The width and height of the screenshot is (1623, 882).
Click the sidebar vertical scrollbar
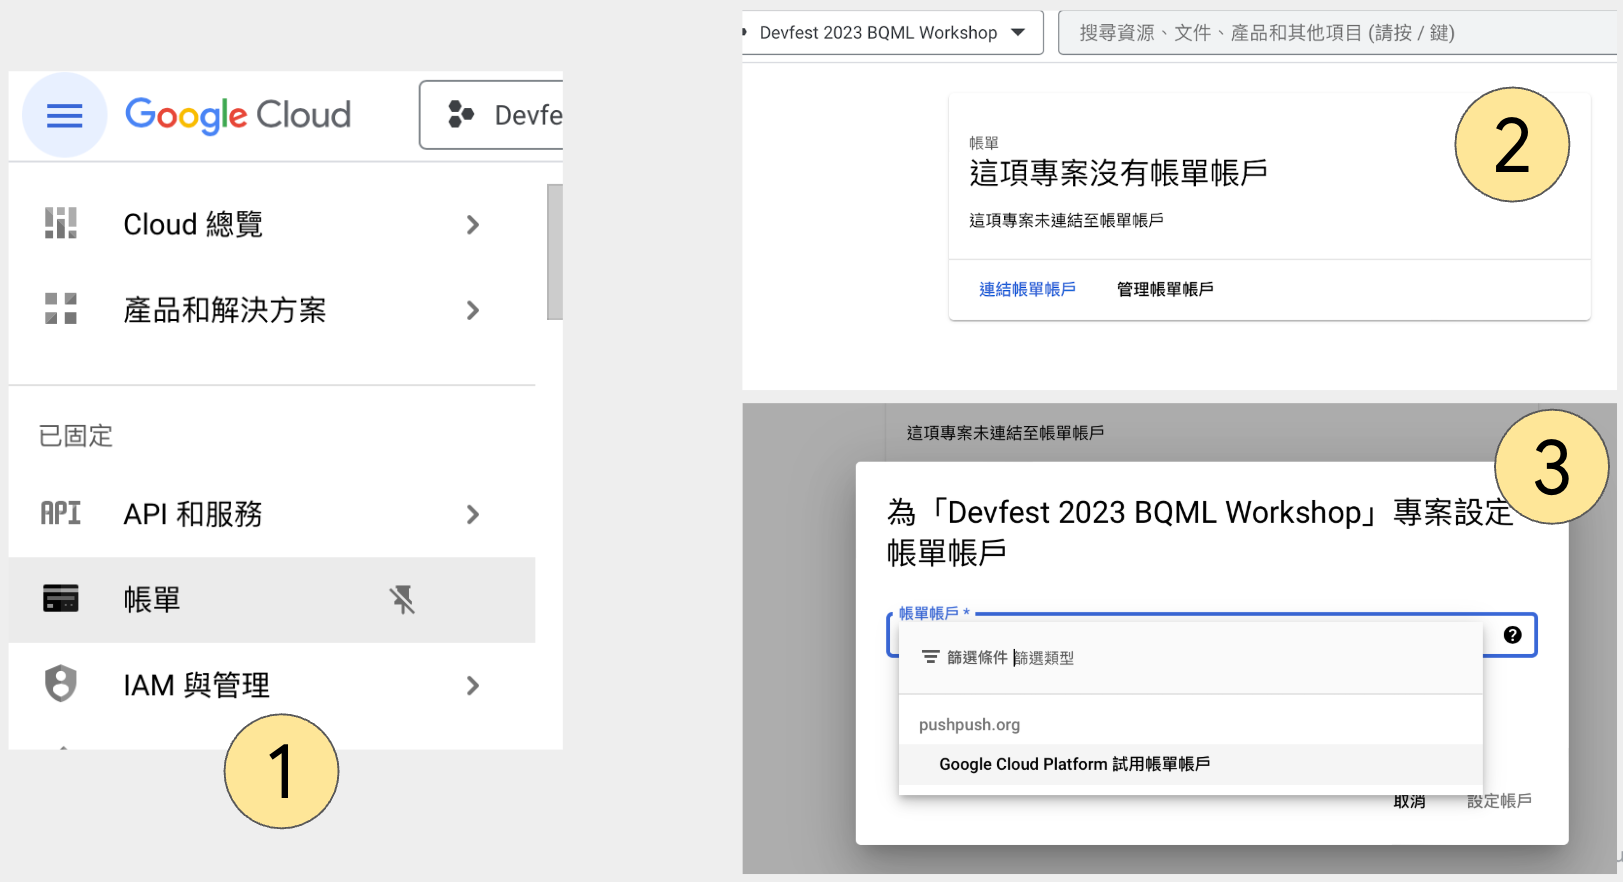[554, 252]
